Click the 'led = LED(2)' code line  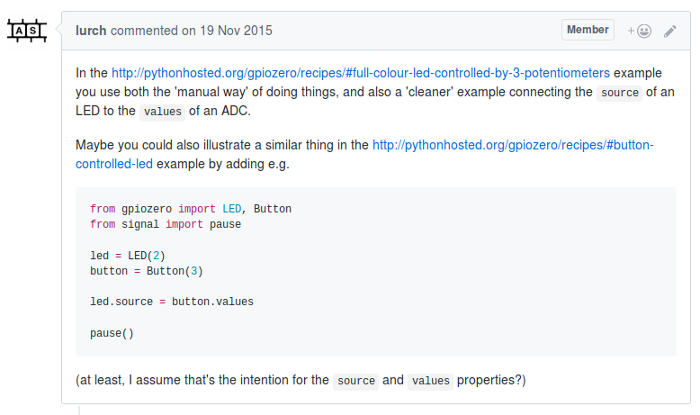(x=127, y=255)
